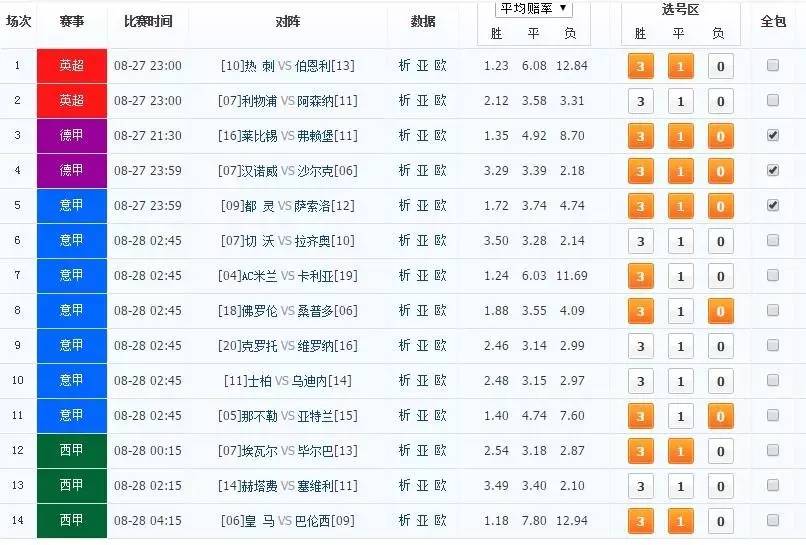Select draw 1 for 利物浦 vs 阿森纳
The image size is (806, 545).
click(681, 101)
